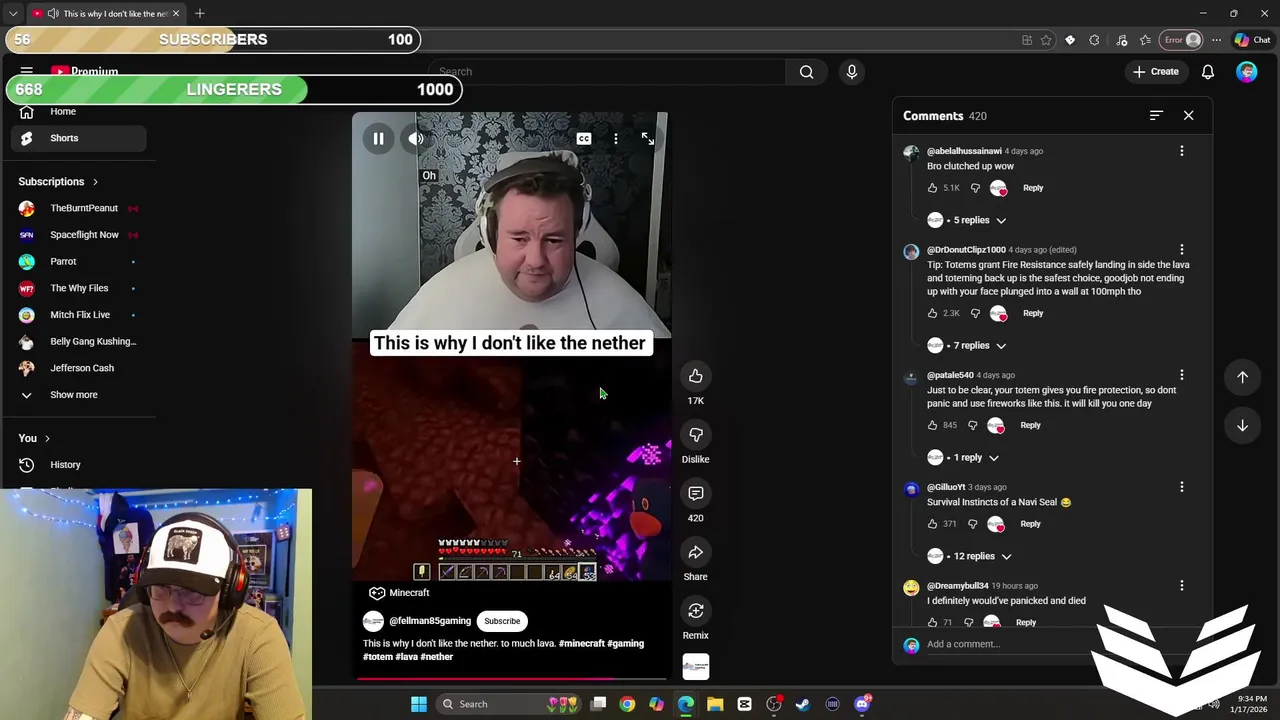Share the Short
Viewport: 1280px width, 720px height.
(x=695, y=552)
